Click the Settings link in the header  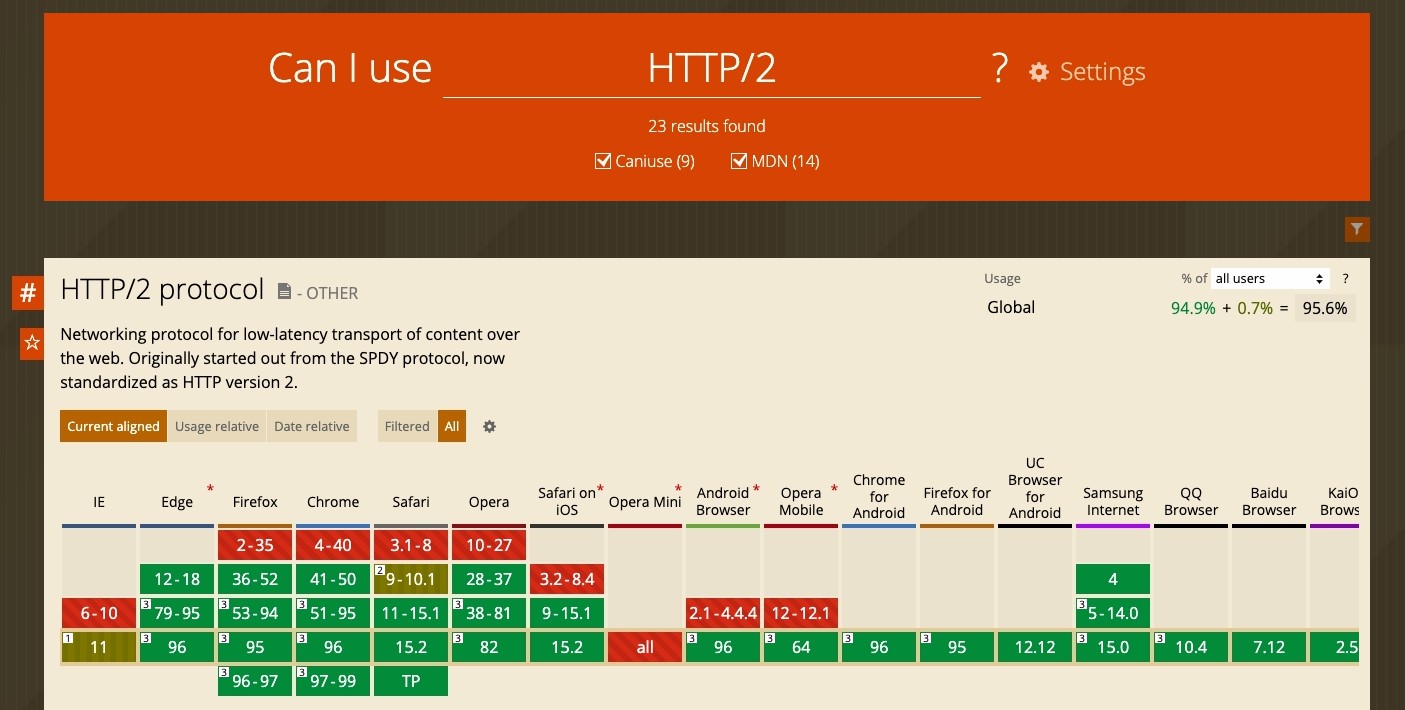coord(1102,71)
